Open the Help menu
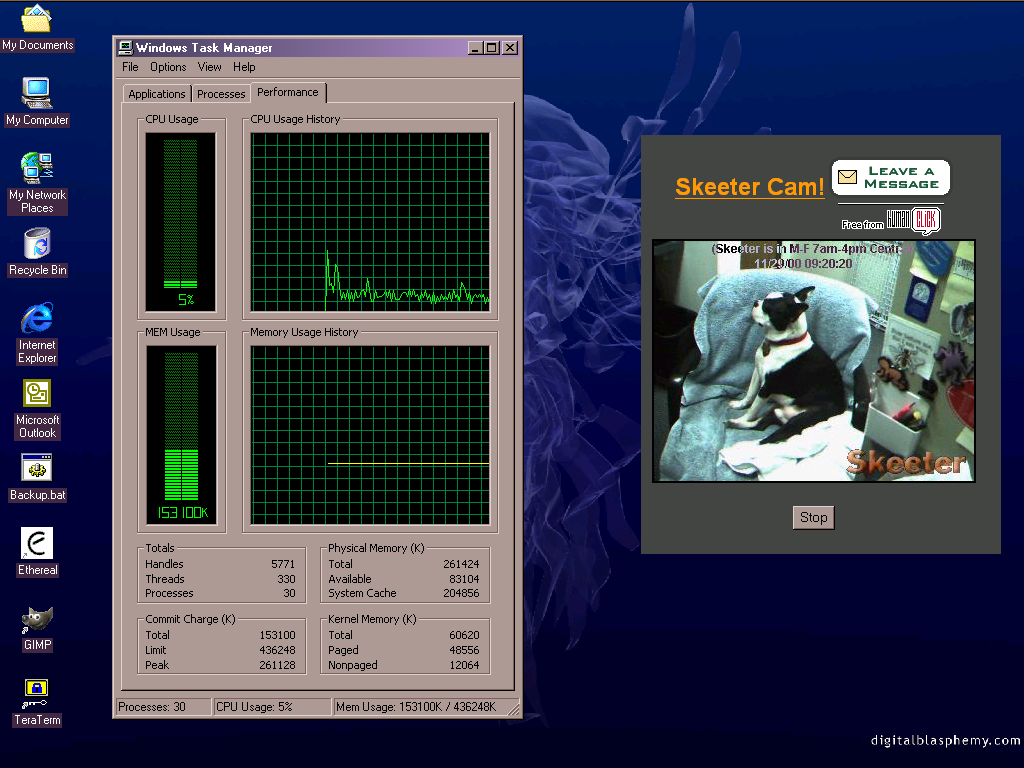Image resolution: width=1024 pixels, height=768 pixels. coord(244,67)
